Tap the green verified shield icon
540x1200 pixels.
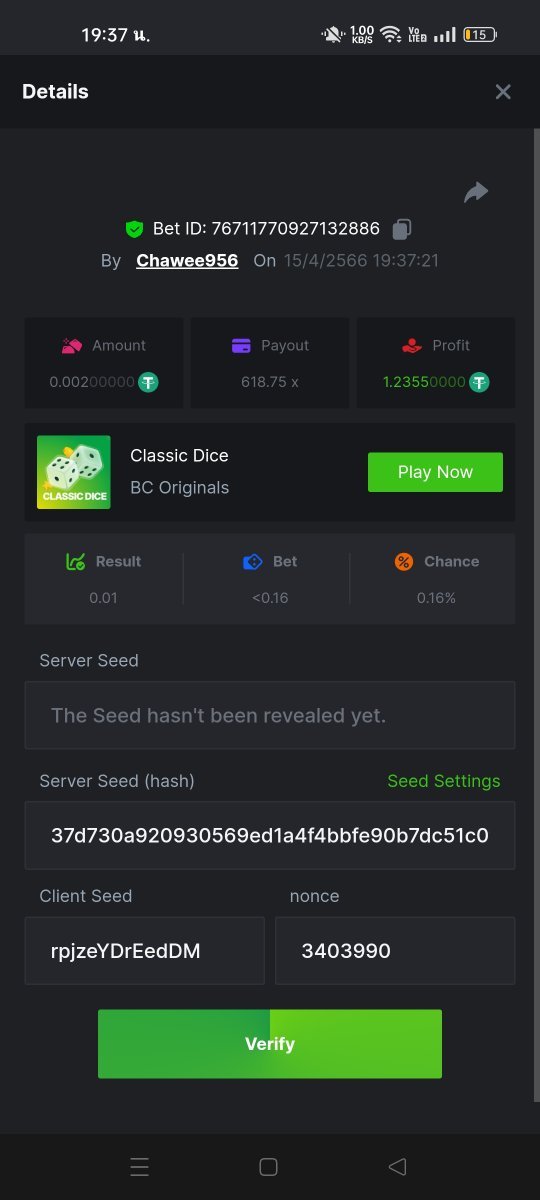point(134,229)
